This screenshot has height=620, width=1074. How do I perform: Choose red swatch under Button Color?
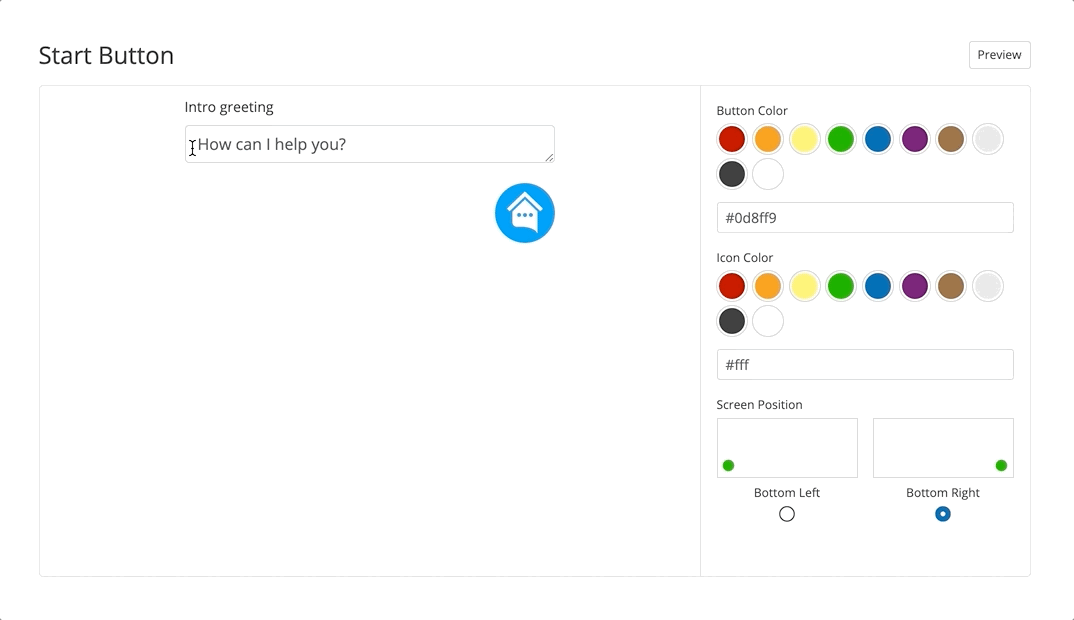(732, 139)
